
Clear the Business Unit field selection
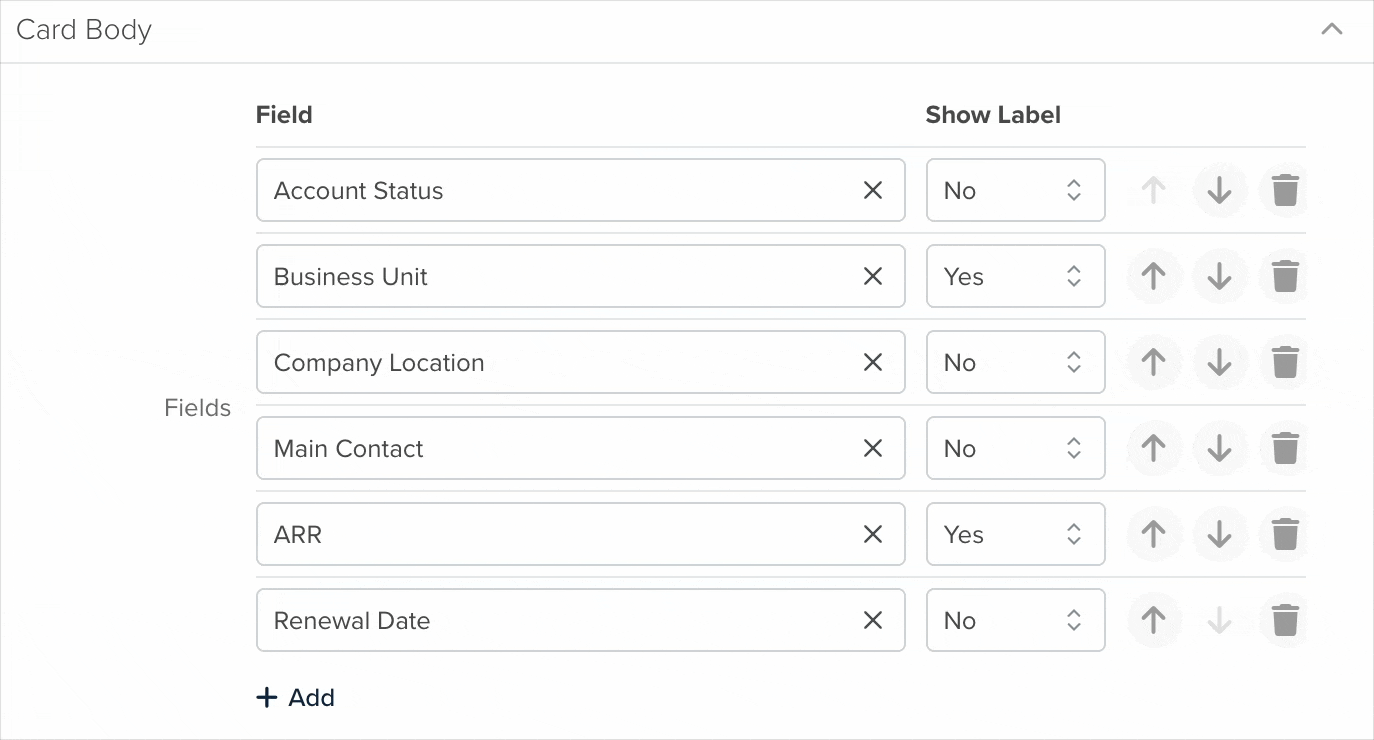tap(873, 276)
